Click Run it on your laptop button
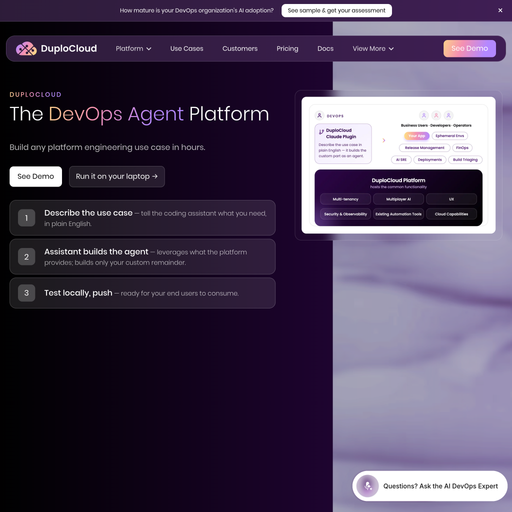This screenshot has width=512, height=512. click(x=117, y=176)
